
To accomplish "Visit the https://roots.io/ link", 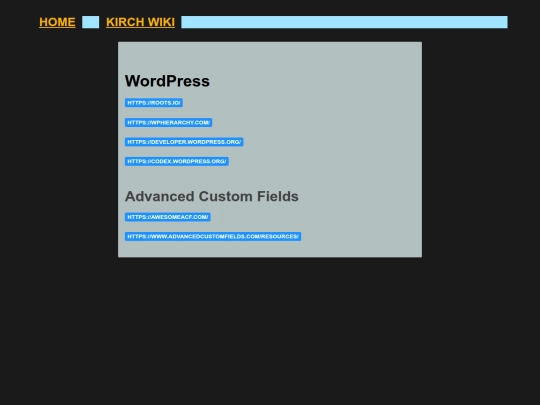I will (154, 103).
